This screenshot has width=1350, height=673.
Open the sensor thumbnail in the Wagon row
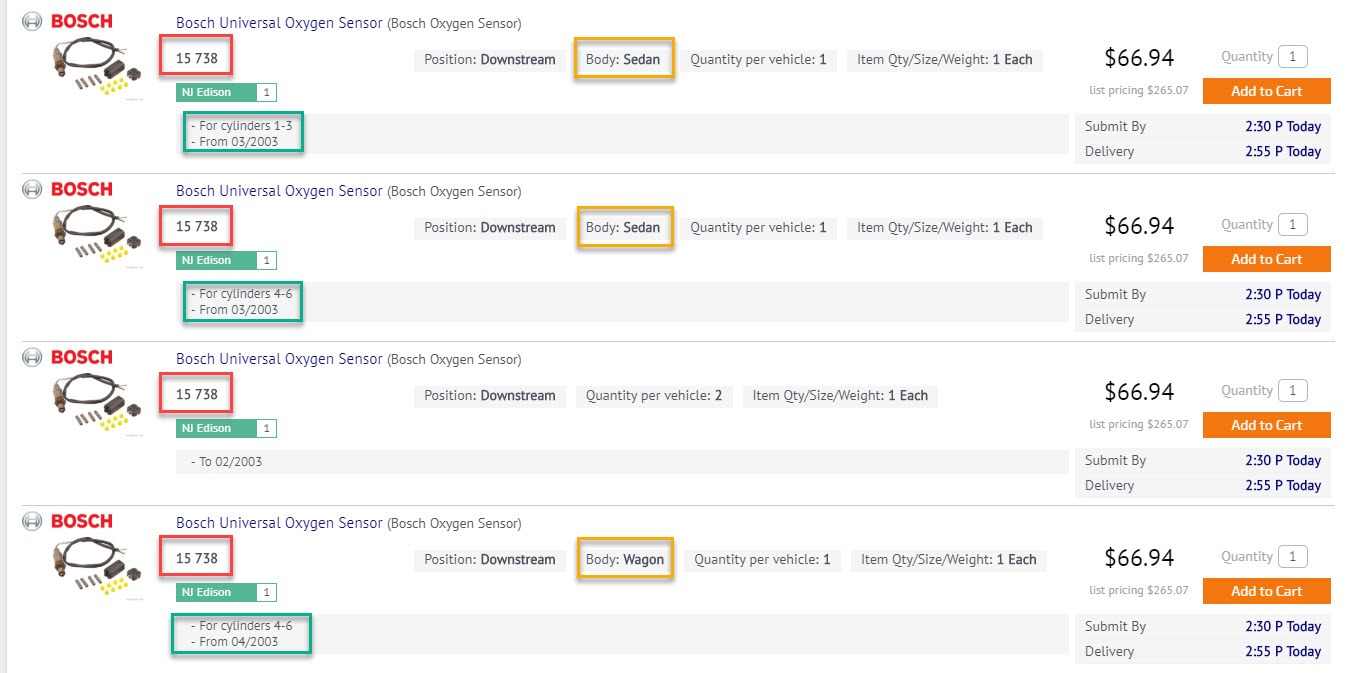click(x=97, y=567)
